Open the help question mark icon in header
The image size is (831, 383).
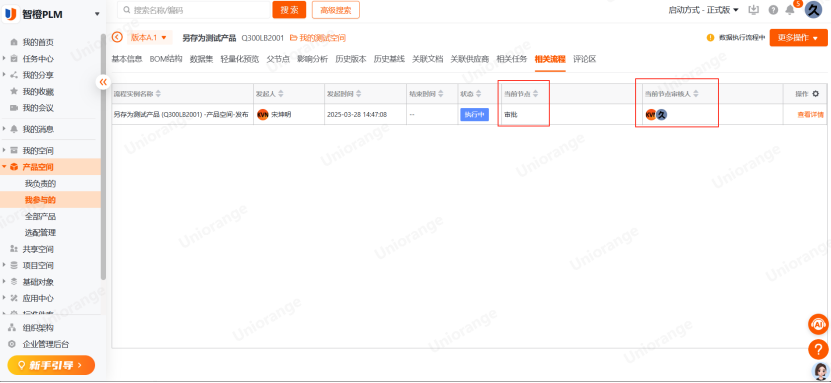point(773,10)
